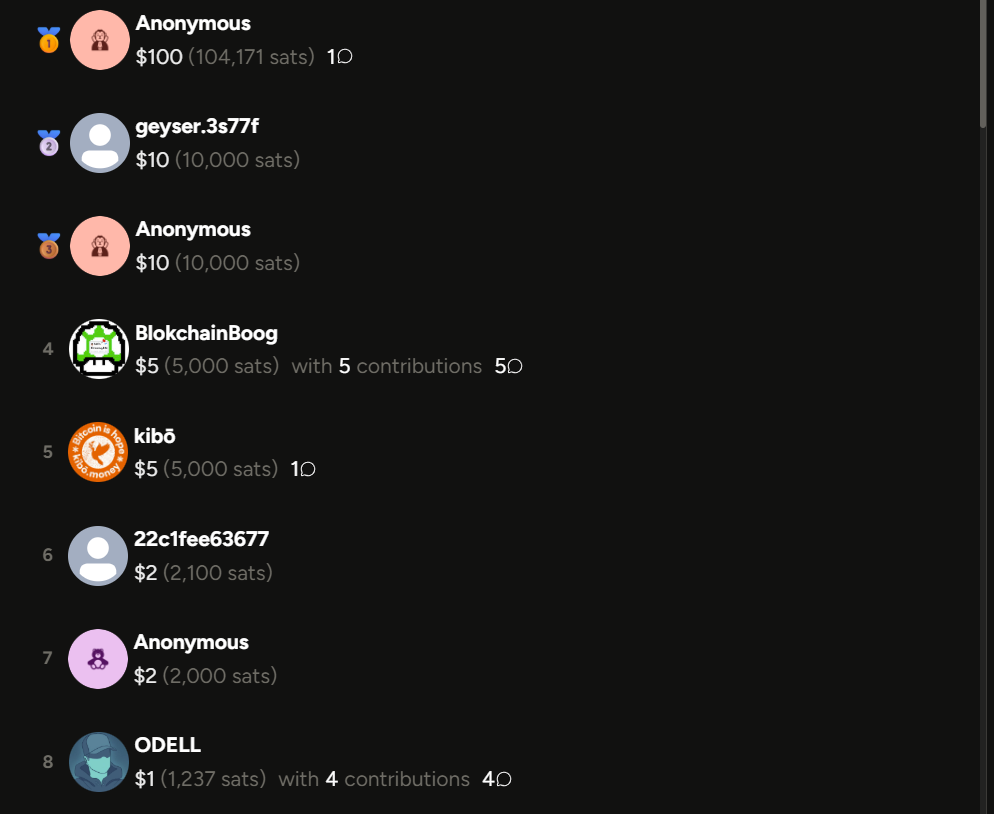Open the purple teddy bear Anonymous avatar
Viewport: 994px width, 814px height.
pos(98,659)
